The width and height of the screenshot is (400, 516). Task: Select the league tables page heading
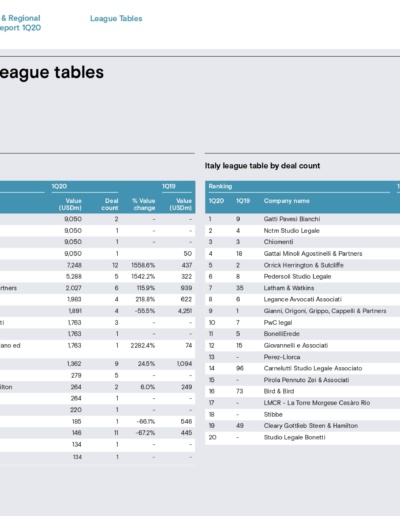coord(52,73)
